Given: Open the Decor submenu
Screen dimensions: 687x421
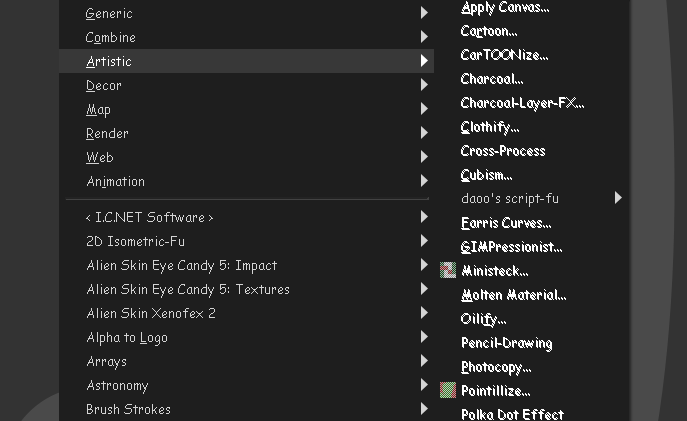Looking at the screenshot, I should (247, 85).
